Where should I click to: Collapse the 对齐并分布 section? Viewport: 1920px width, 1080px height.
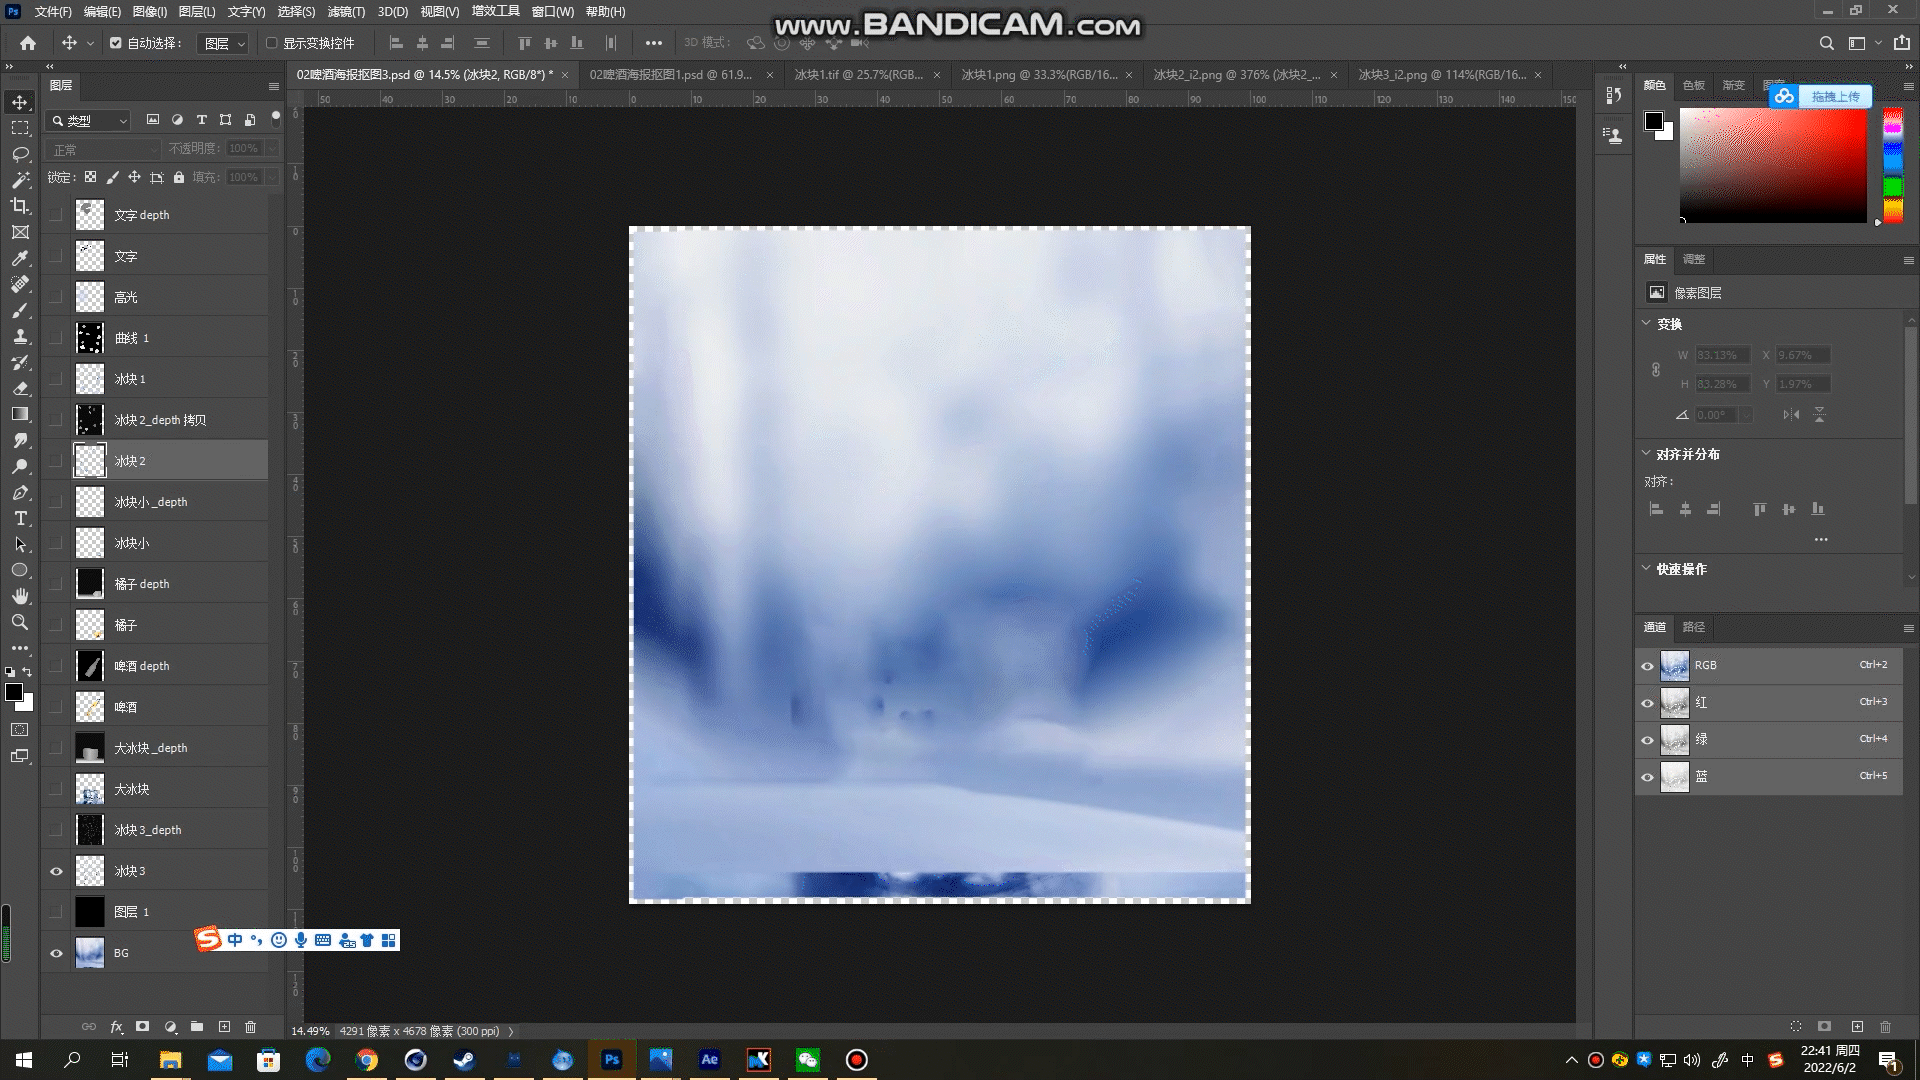[x=1646, y=453]
